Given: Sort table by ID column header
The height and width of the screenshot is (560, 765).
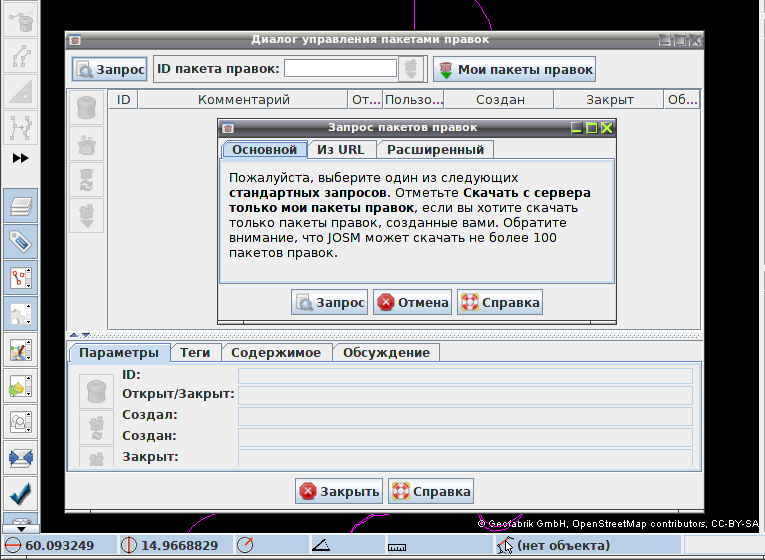Looking at the screenshot, I should [x=123, y=100].
